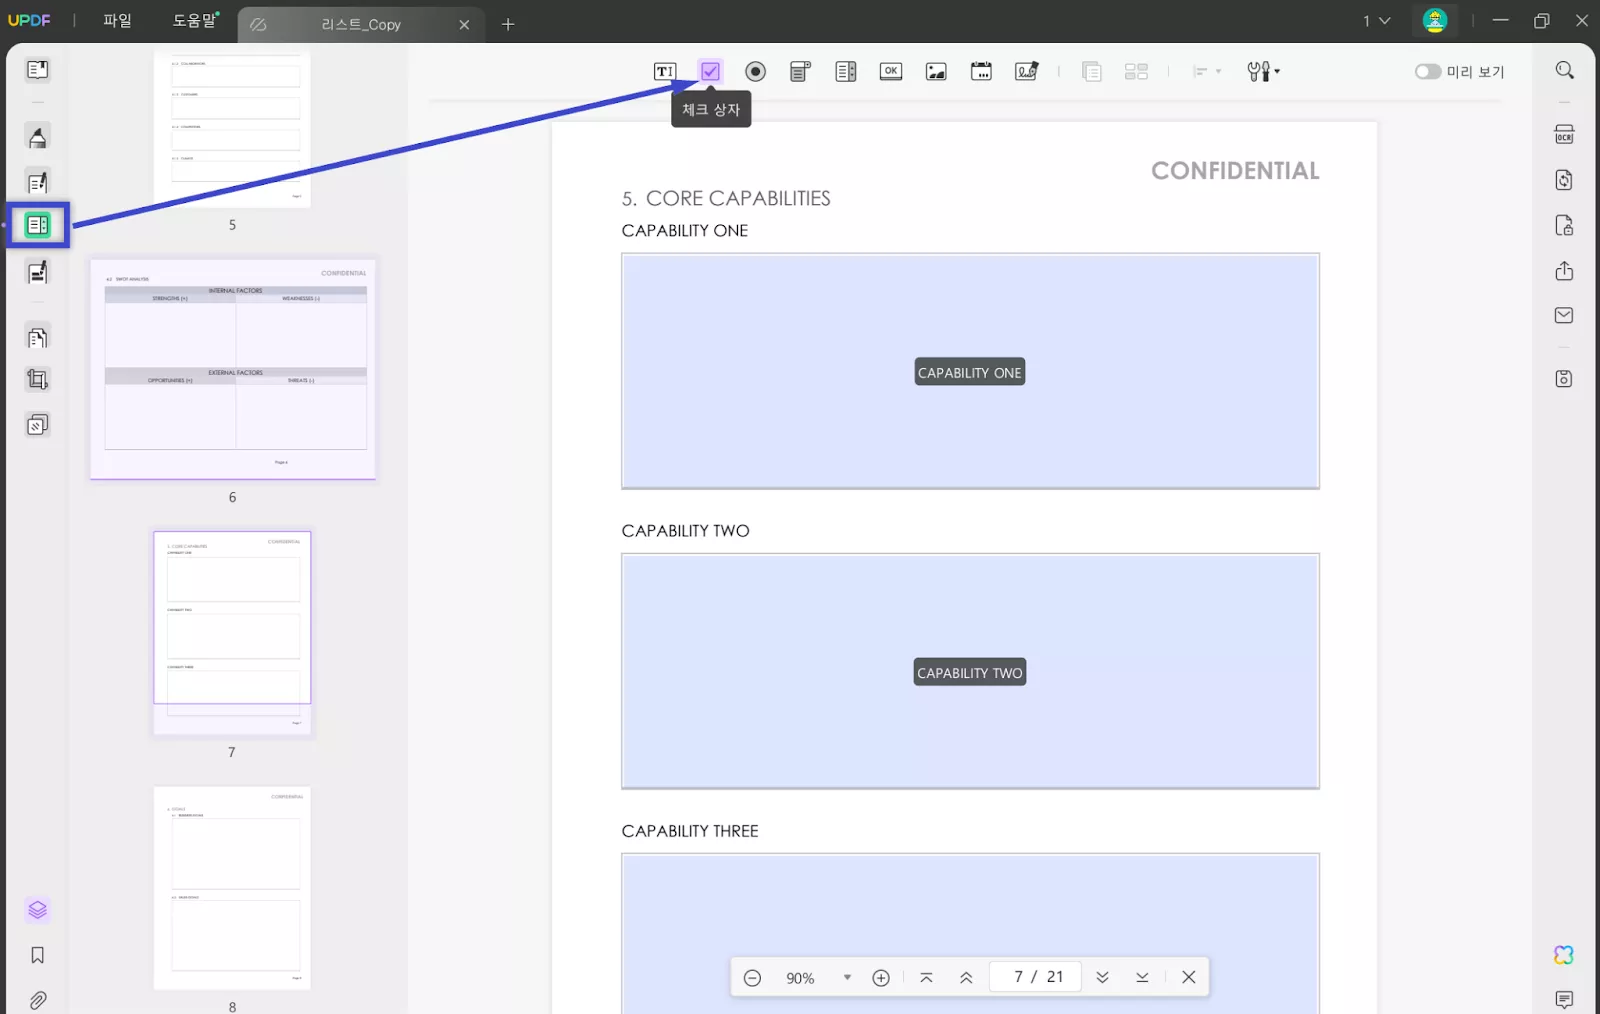
Task: Expand the Align fields dropdown
Action: tap(1207, 71)
